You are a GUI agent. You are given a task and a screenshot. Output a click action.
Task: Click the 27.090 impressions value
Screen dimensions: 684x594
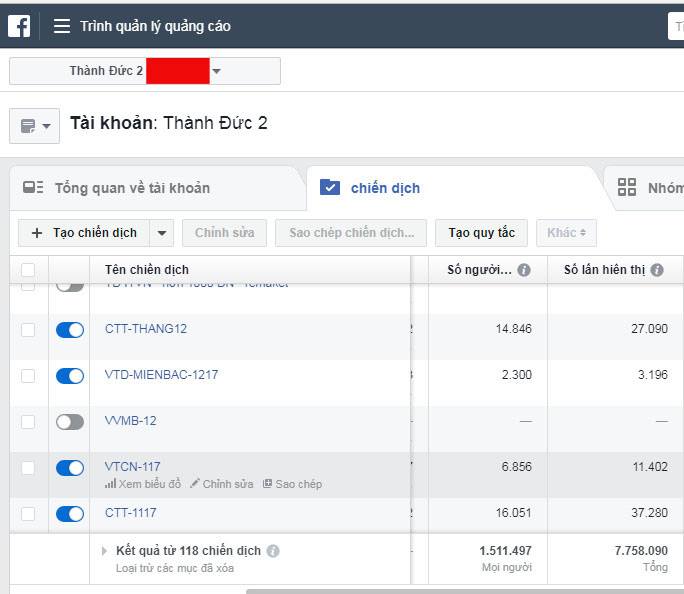pos(650,329)
